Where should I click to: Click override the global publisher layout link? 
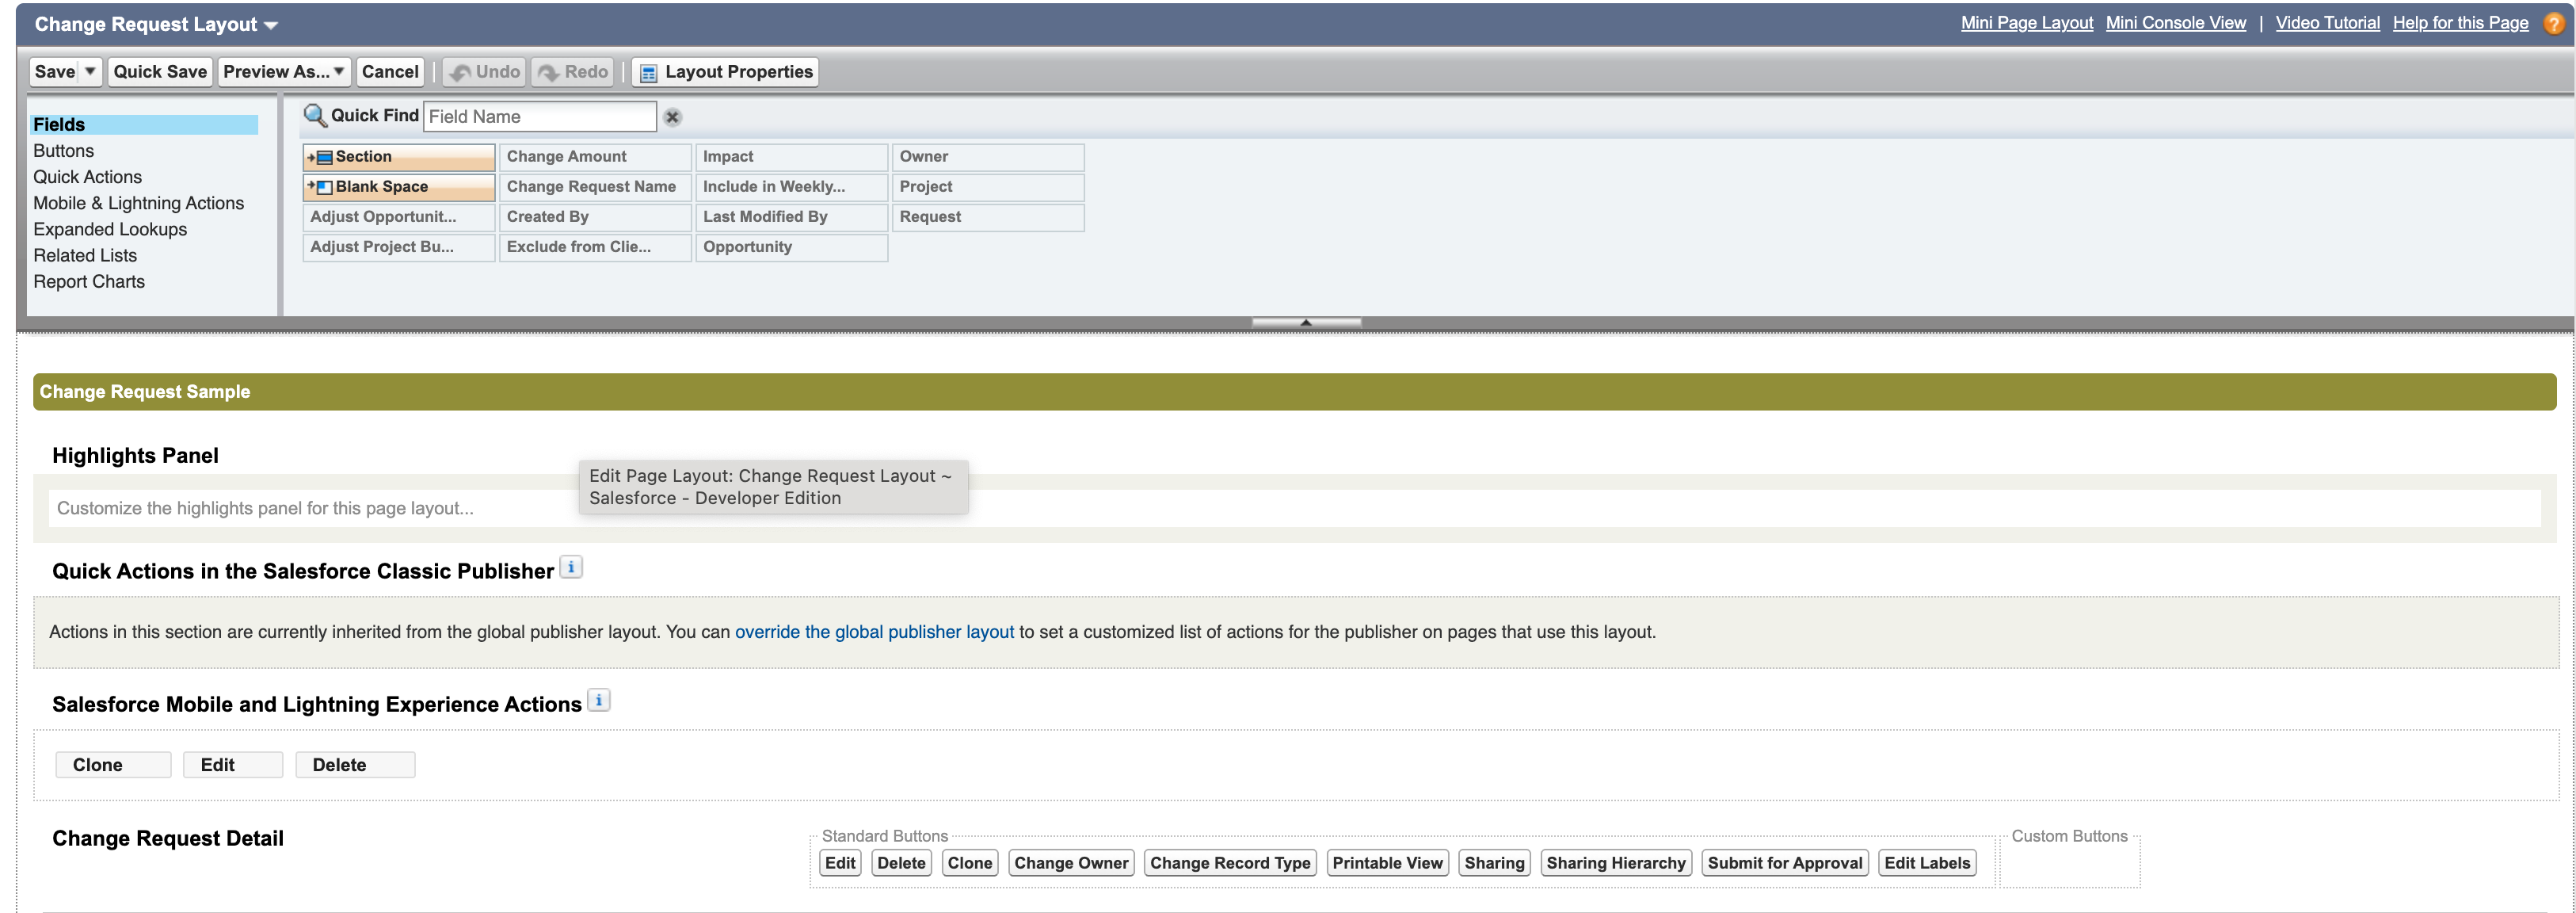pos(874,632)
